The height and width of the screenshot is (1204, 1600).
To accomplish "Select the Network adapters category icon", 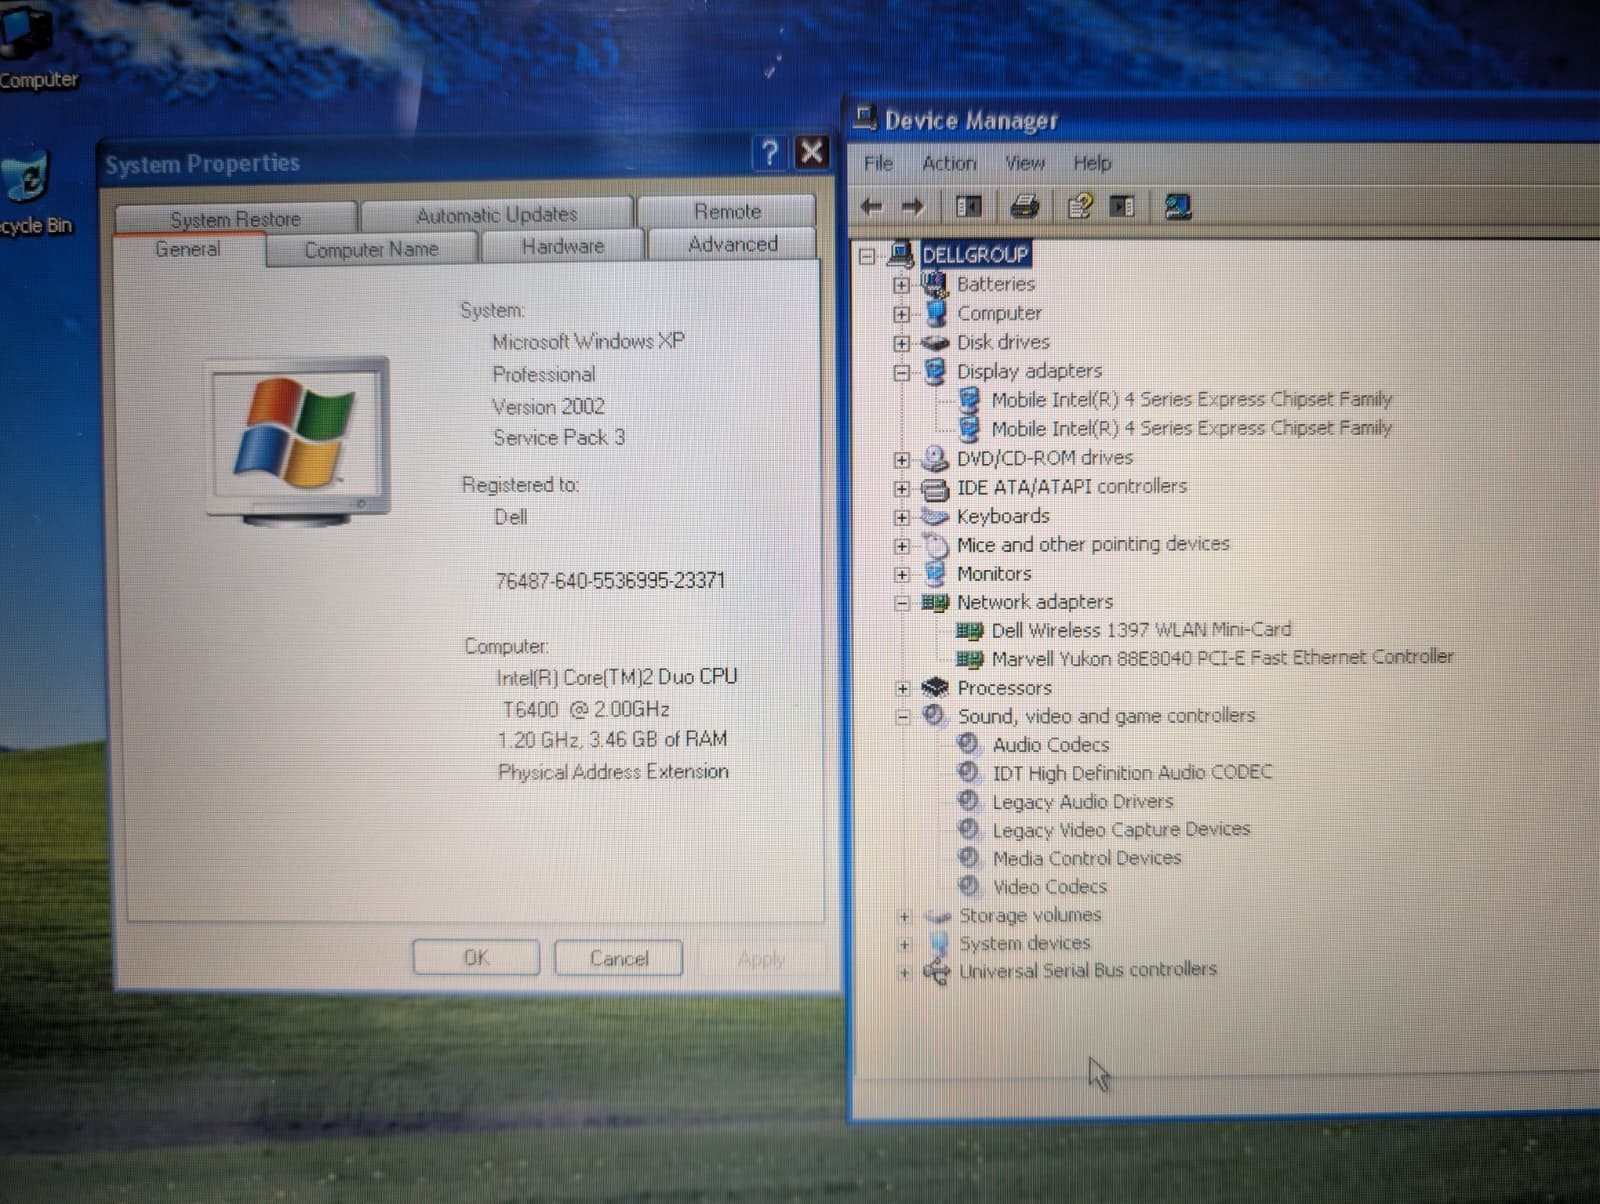I will pyautogui.click(x=935, y=602).
